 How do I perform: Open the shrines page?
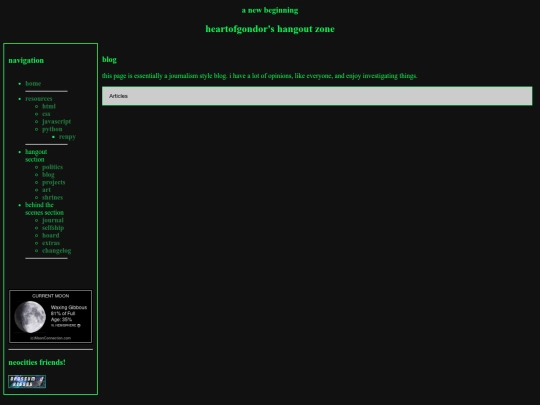[52, 197]
